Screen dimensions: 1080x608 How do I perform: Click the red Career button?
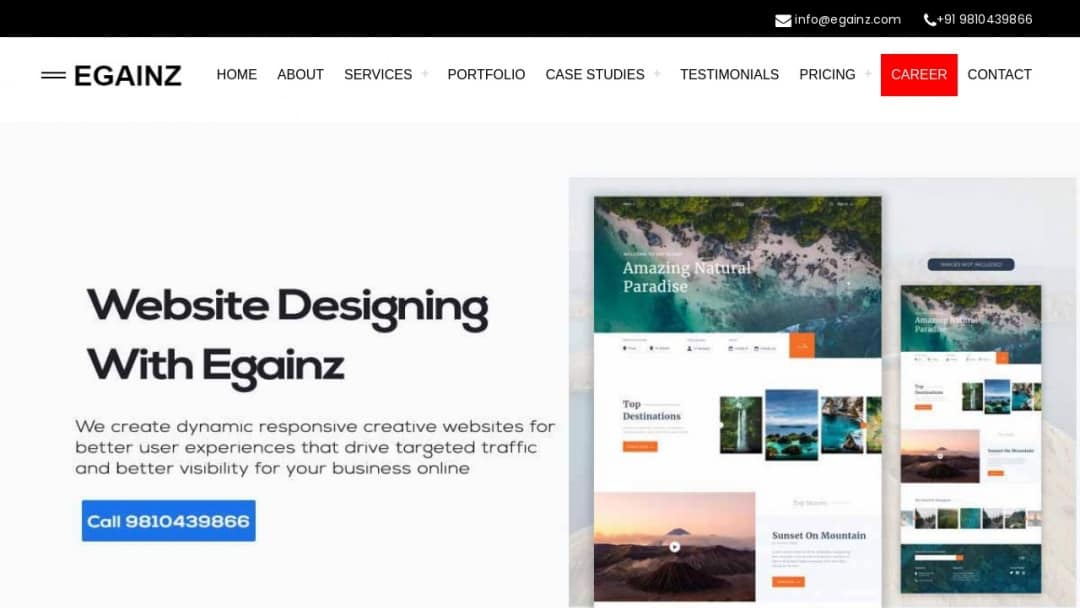(x=919, y=74)
